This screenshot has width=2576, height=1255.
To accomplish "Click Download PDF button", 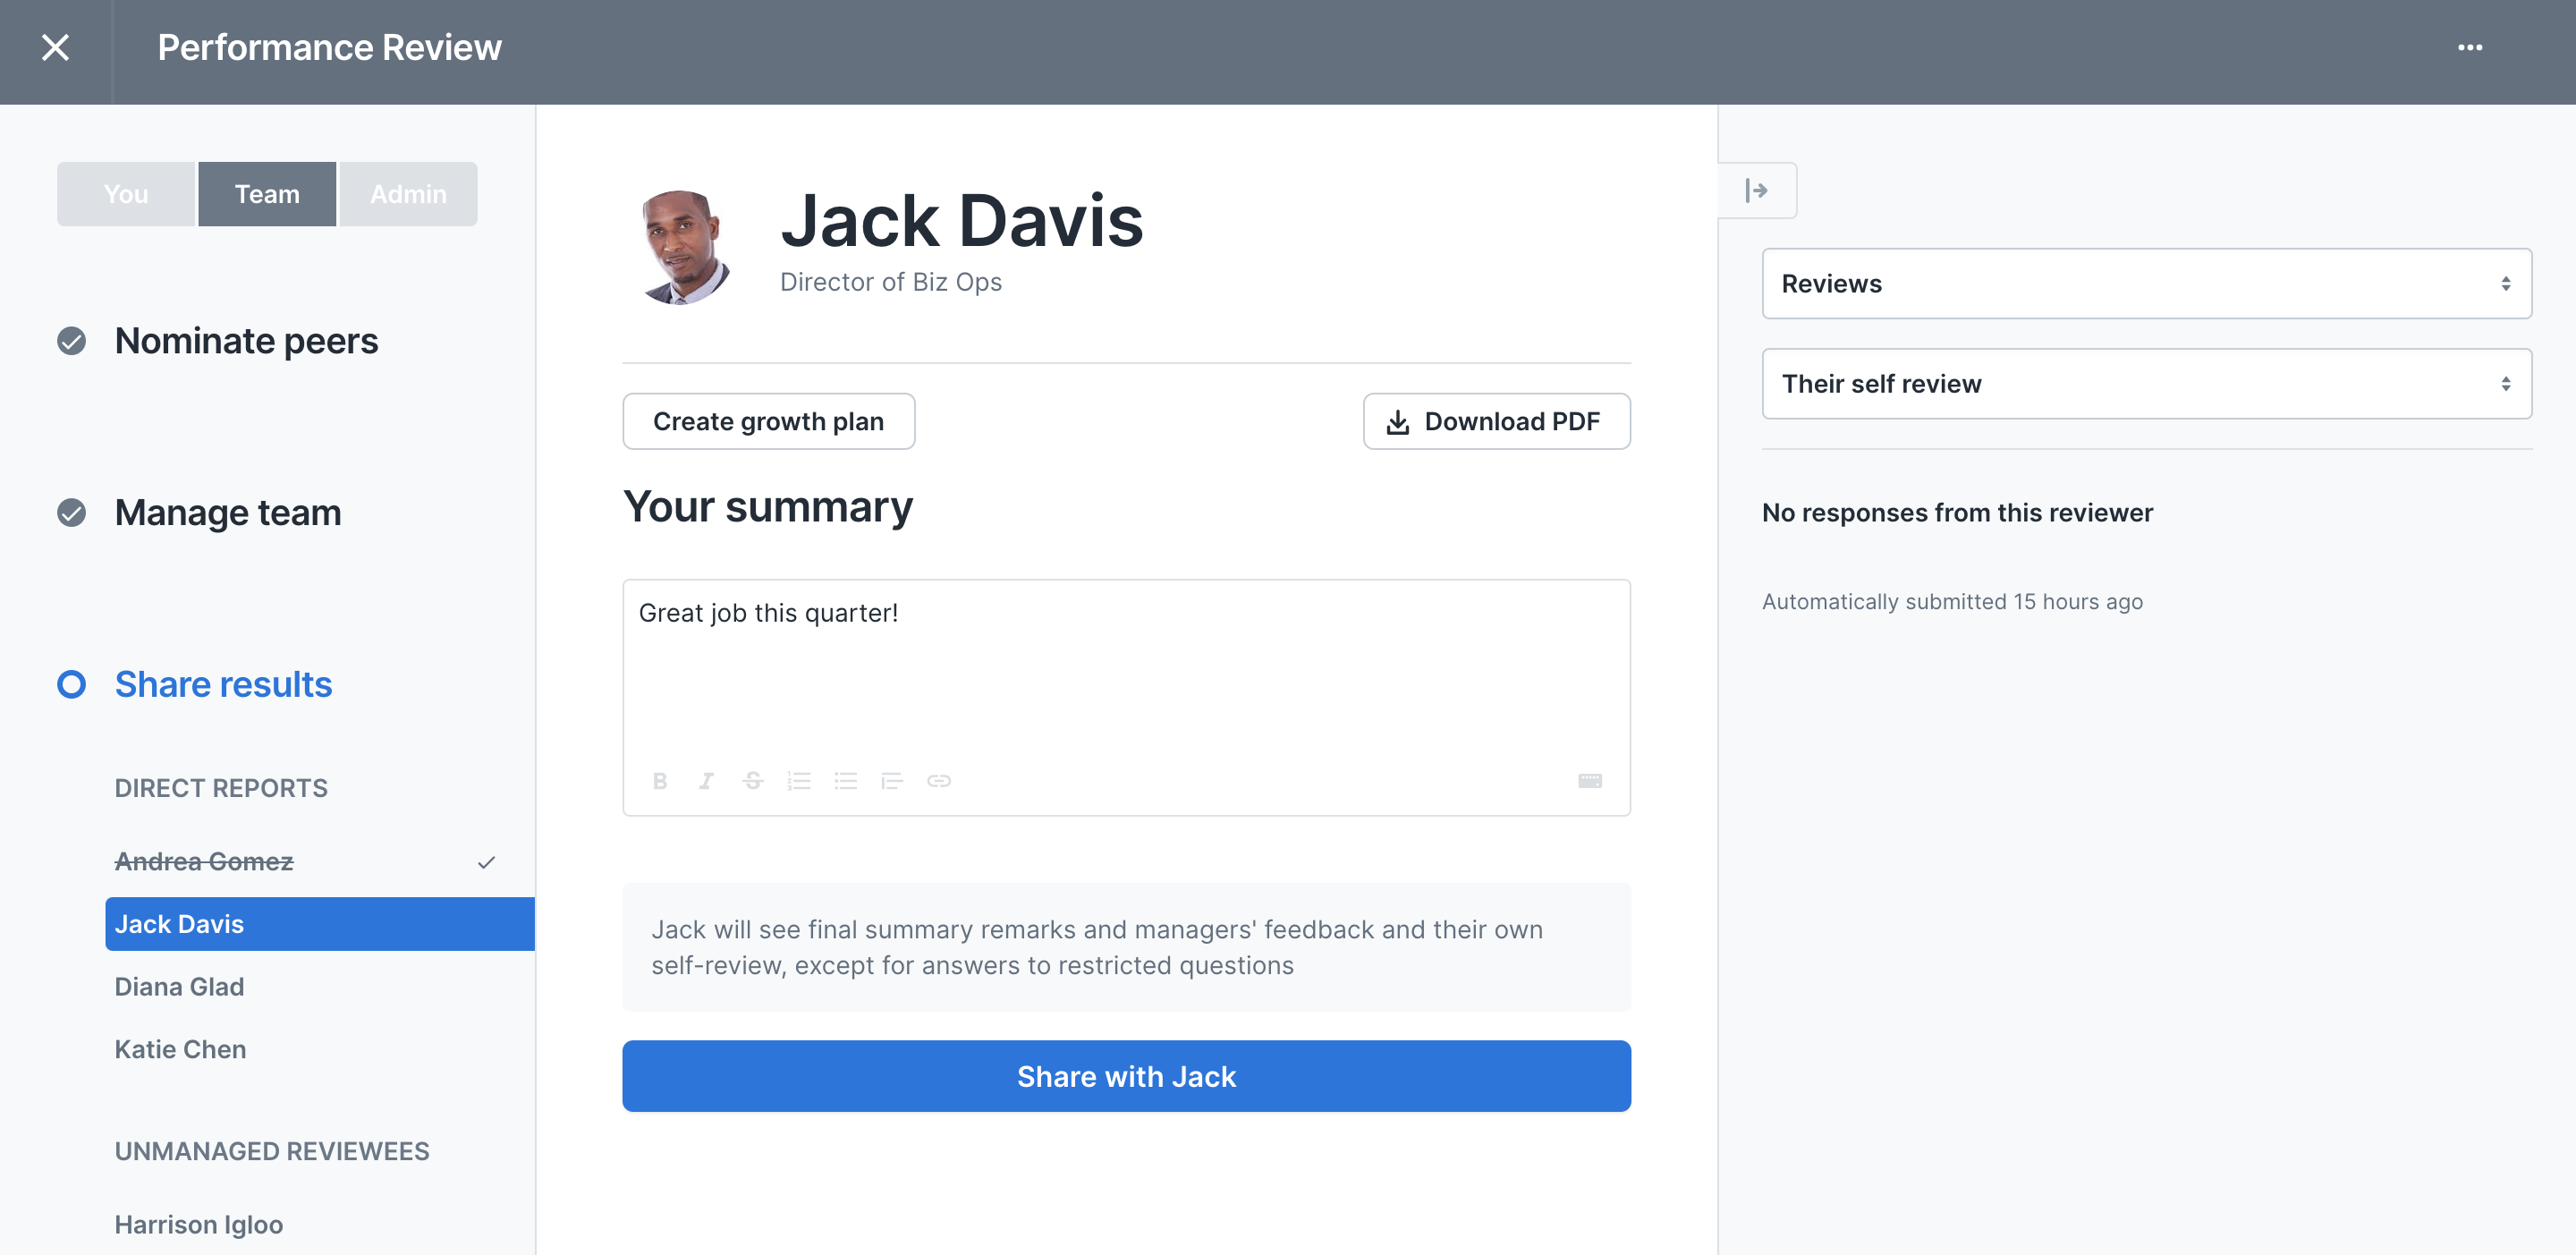I will [x=1497, y=422].
